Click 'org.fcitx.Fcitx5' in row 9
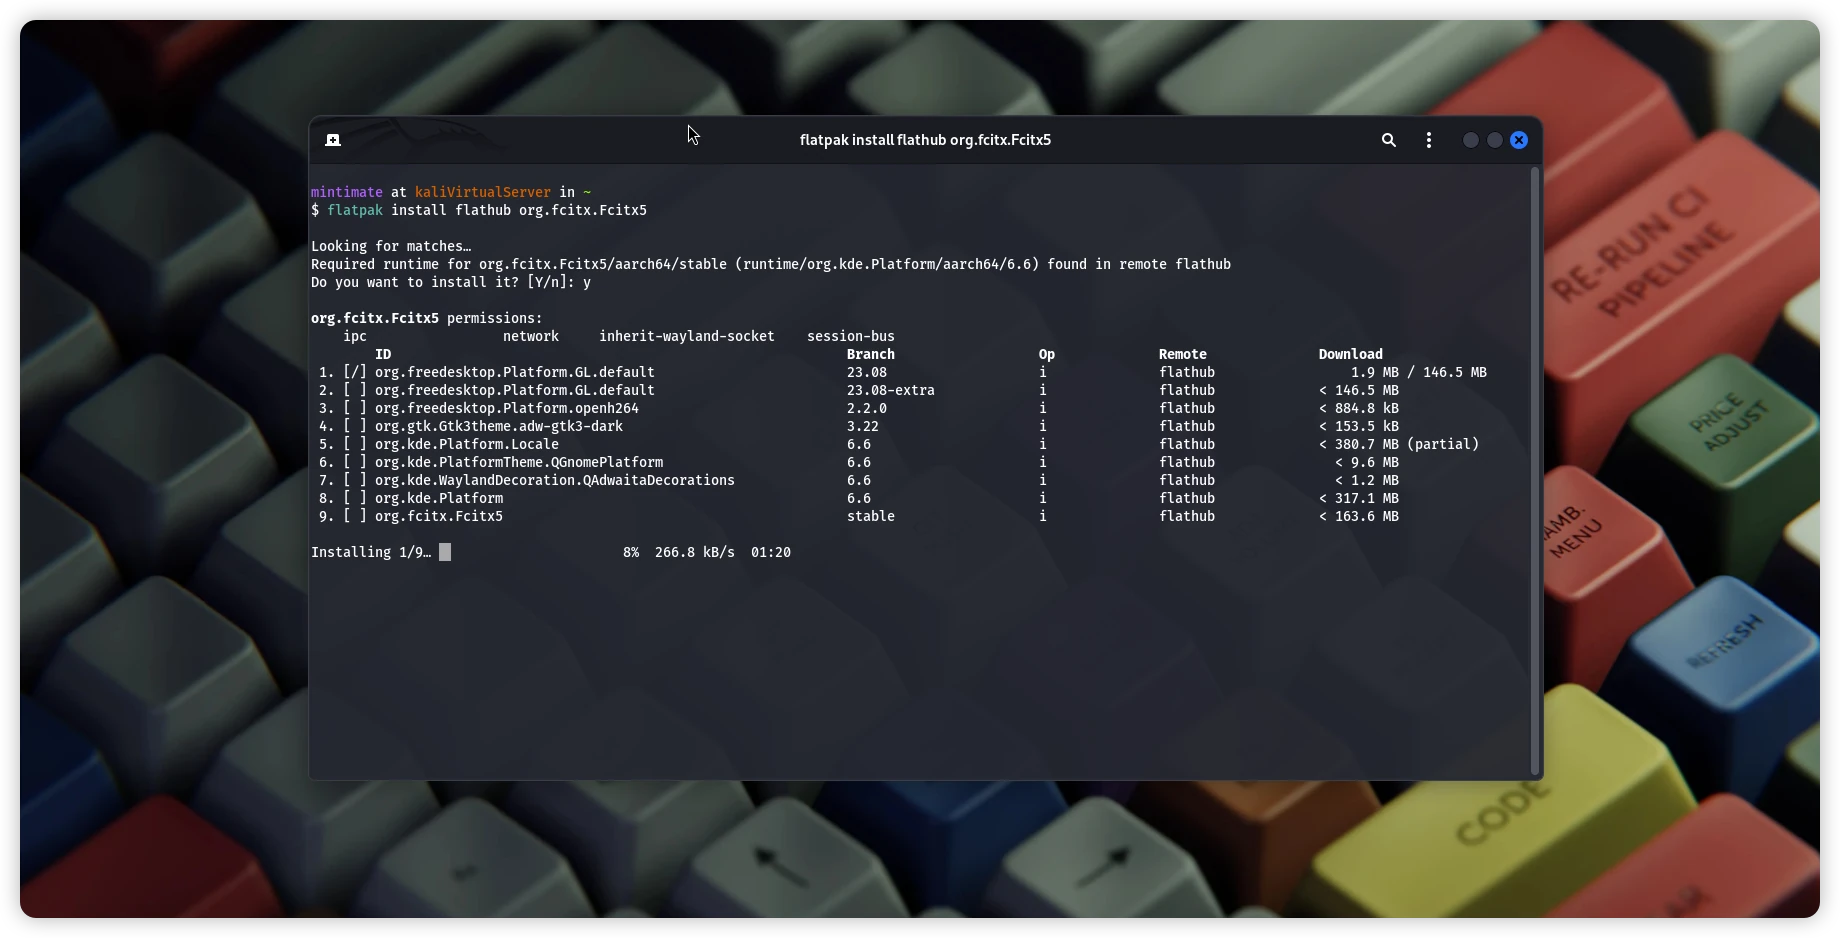This screenshot has height=938, width=1840. pos(439,516)
